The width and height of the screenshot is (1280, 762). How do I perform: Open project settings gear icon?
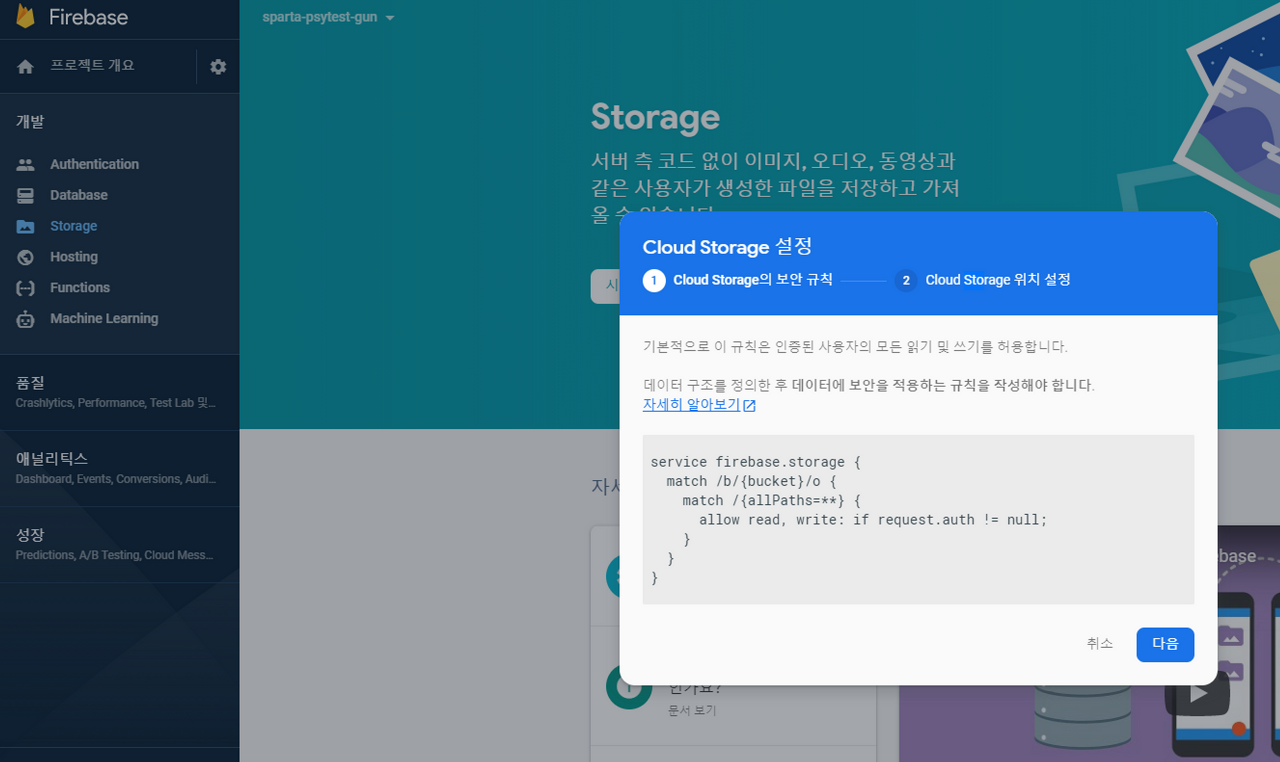[218, 66]
